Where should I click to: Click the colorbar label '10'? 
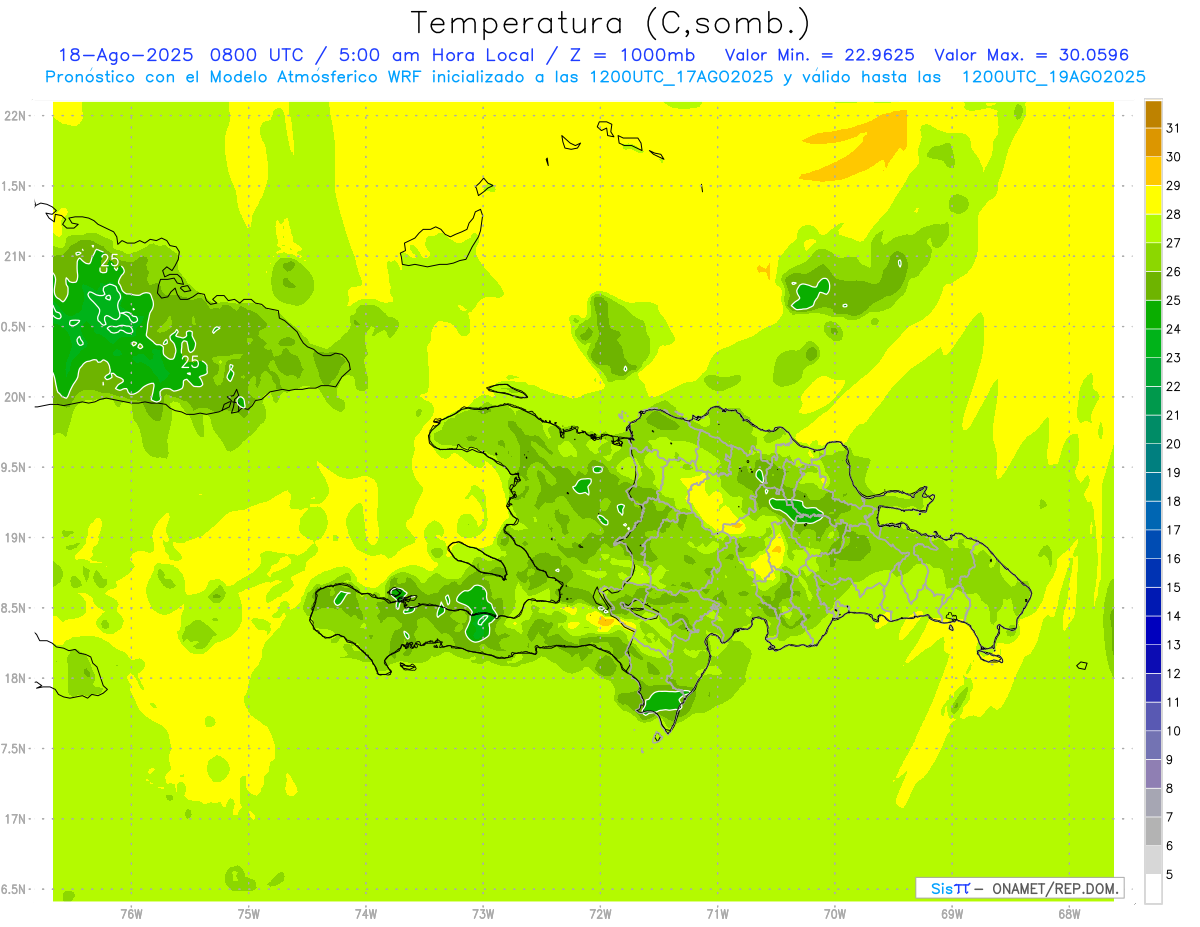(x=1173, y=731)
